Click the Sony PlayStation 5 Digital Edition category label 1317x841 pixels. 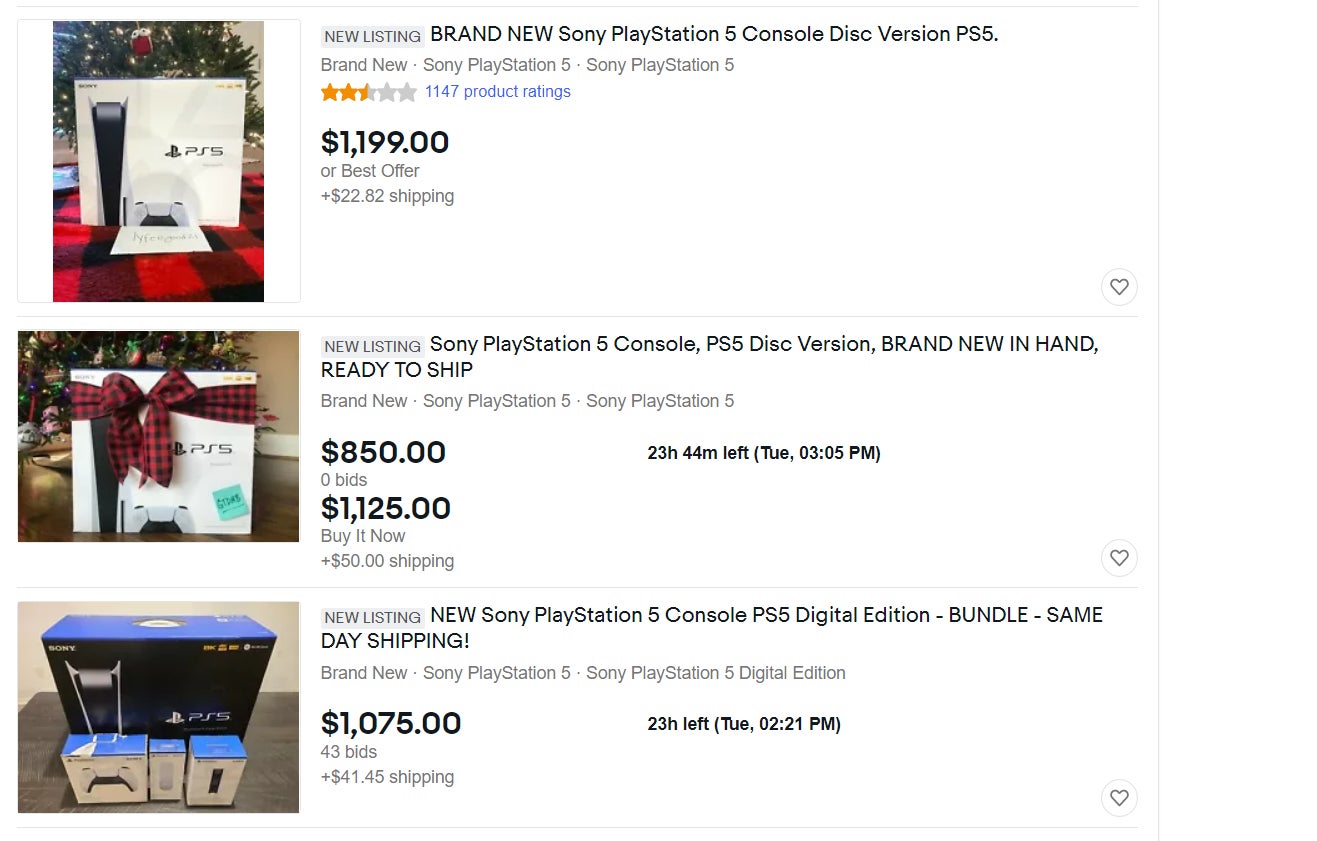tap(716, 673)
